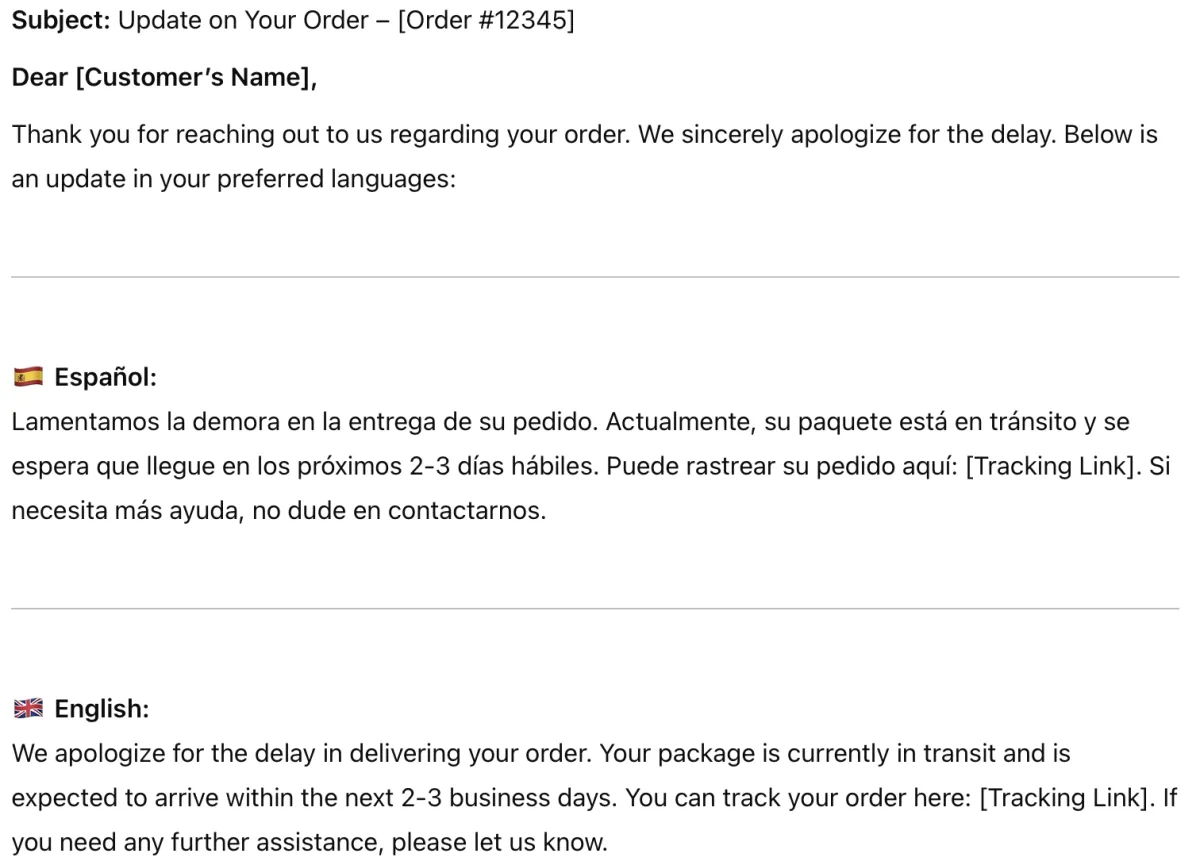This screenshot has height=865, width=1200.
Task: Click the English heading
Action: (101, 710)
